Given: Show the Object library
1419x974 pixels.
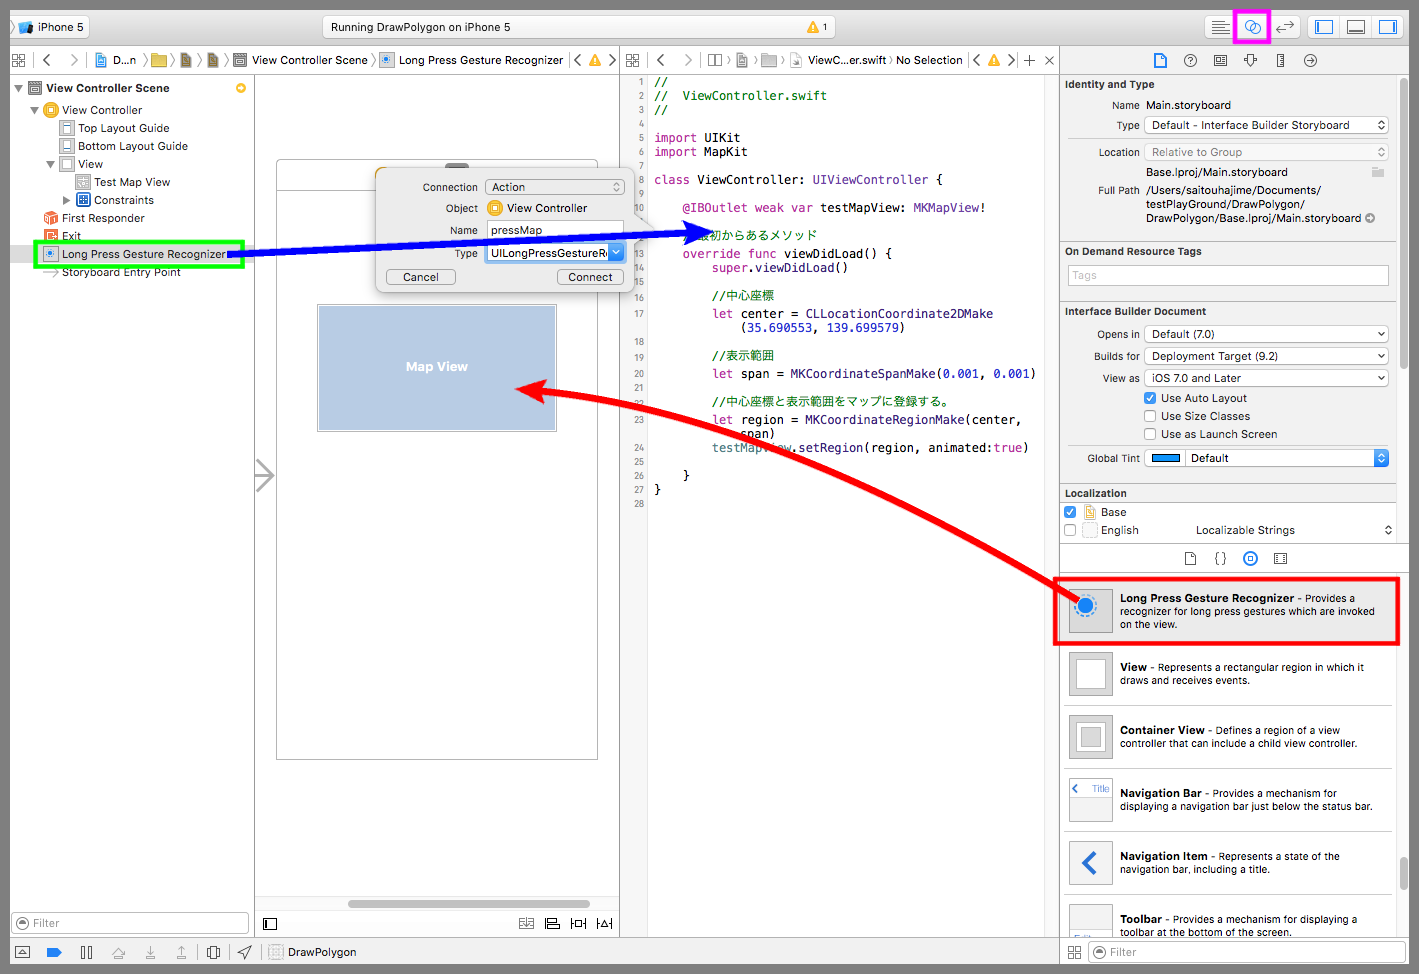Looking at the screenshot, I should pyautogui.click(x=1250, y=559).
